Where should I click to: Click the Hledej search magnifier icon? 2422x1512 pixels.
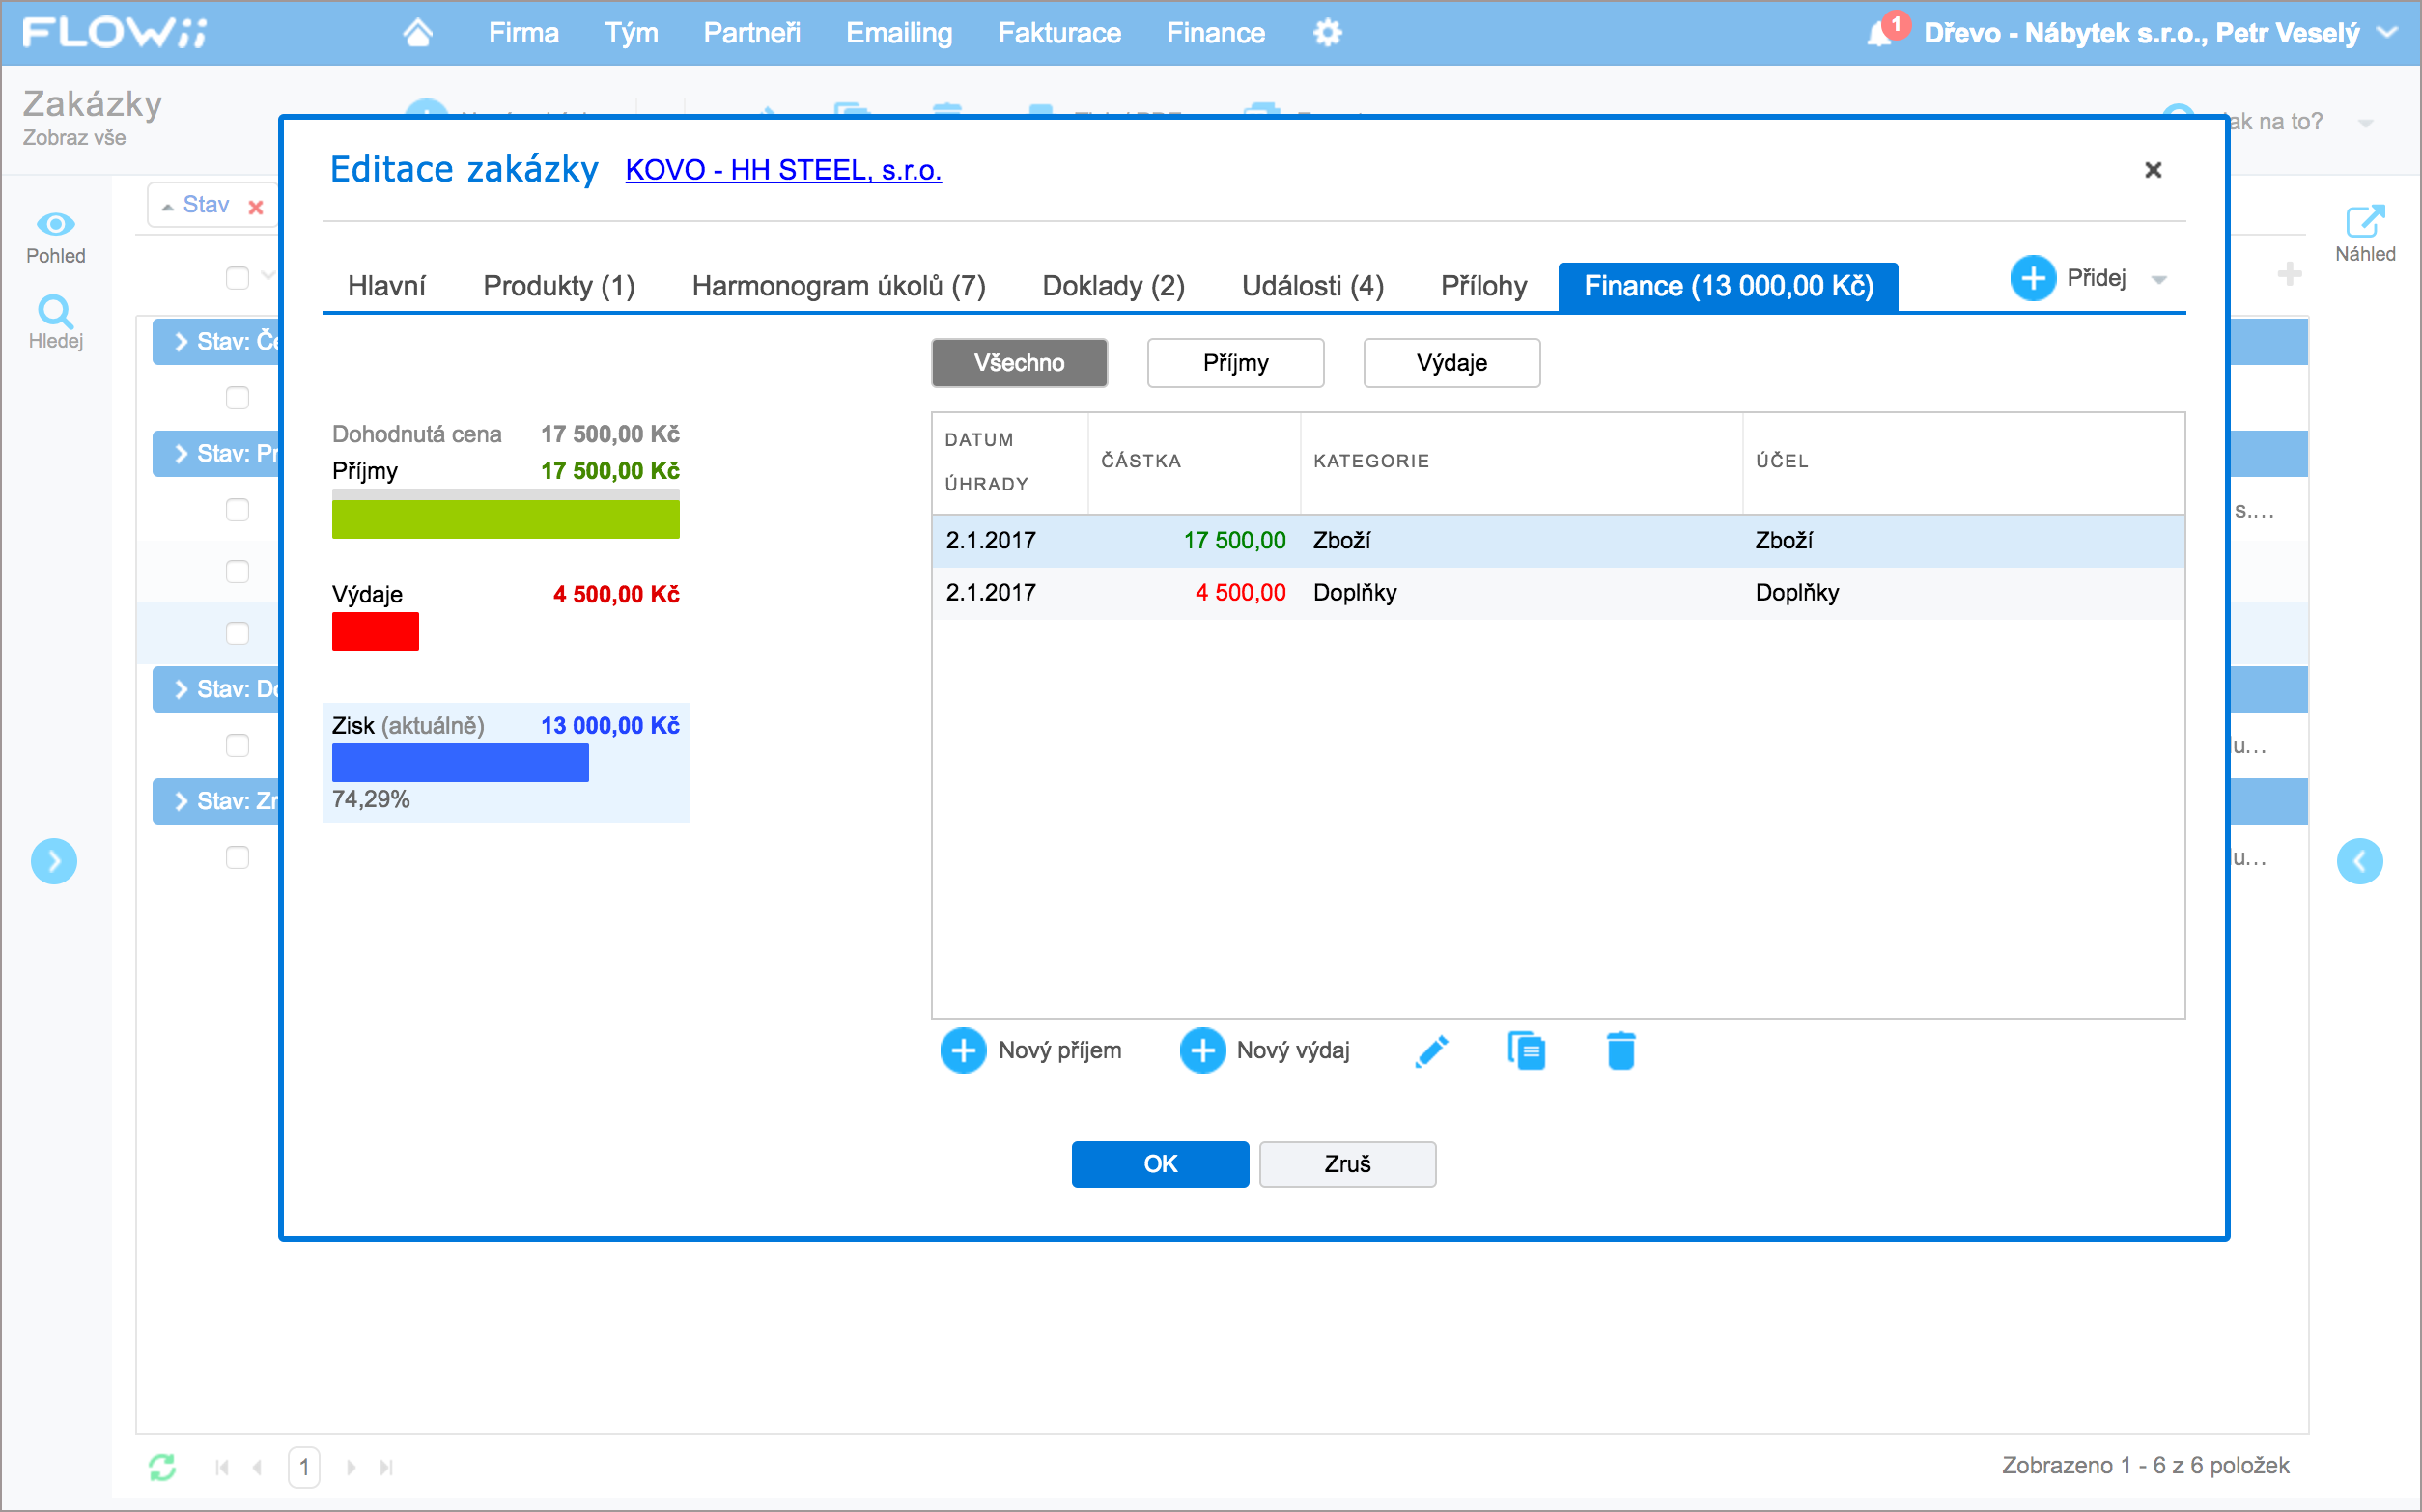(55, 311)
